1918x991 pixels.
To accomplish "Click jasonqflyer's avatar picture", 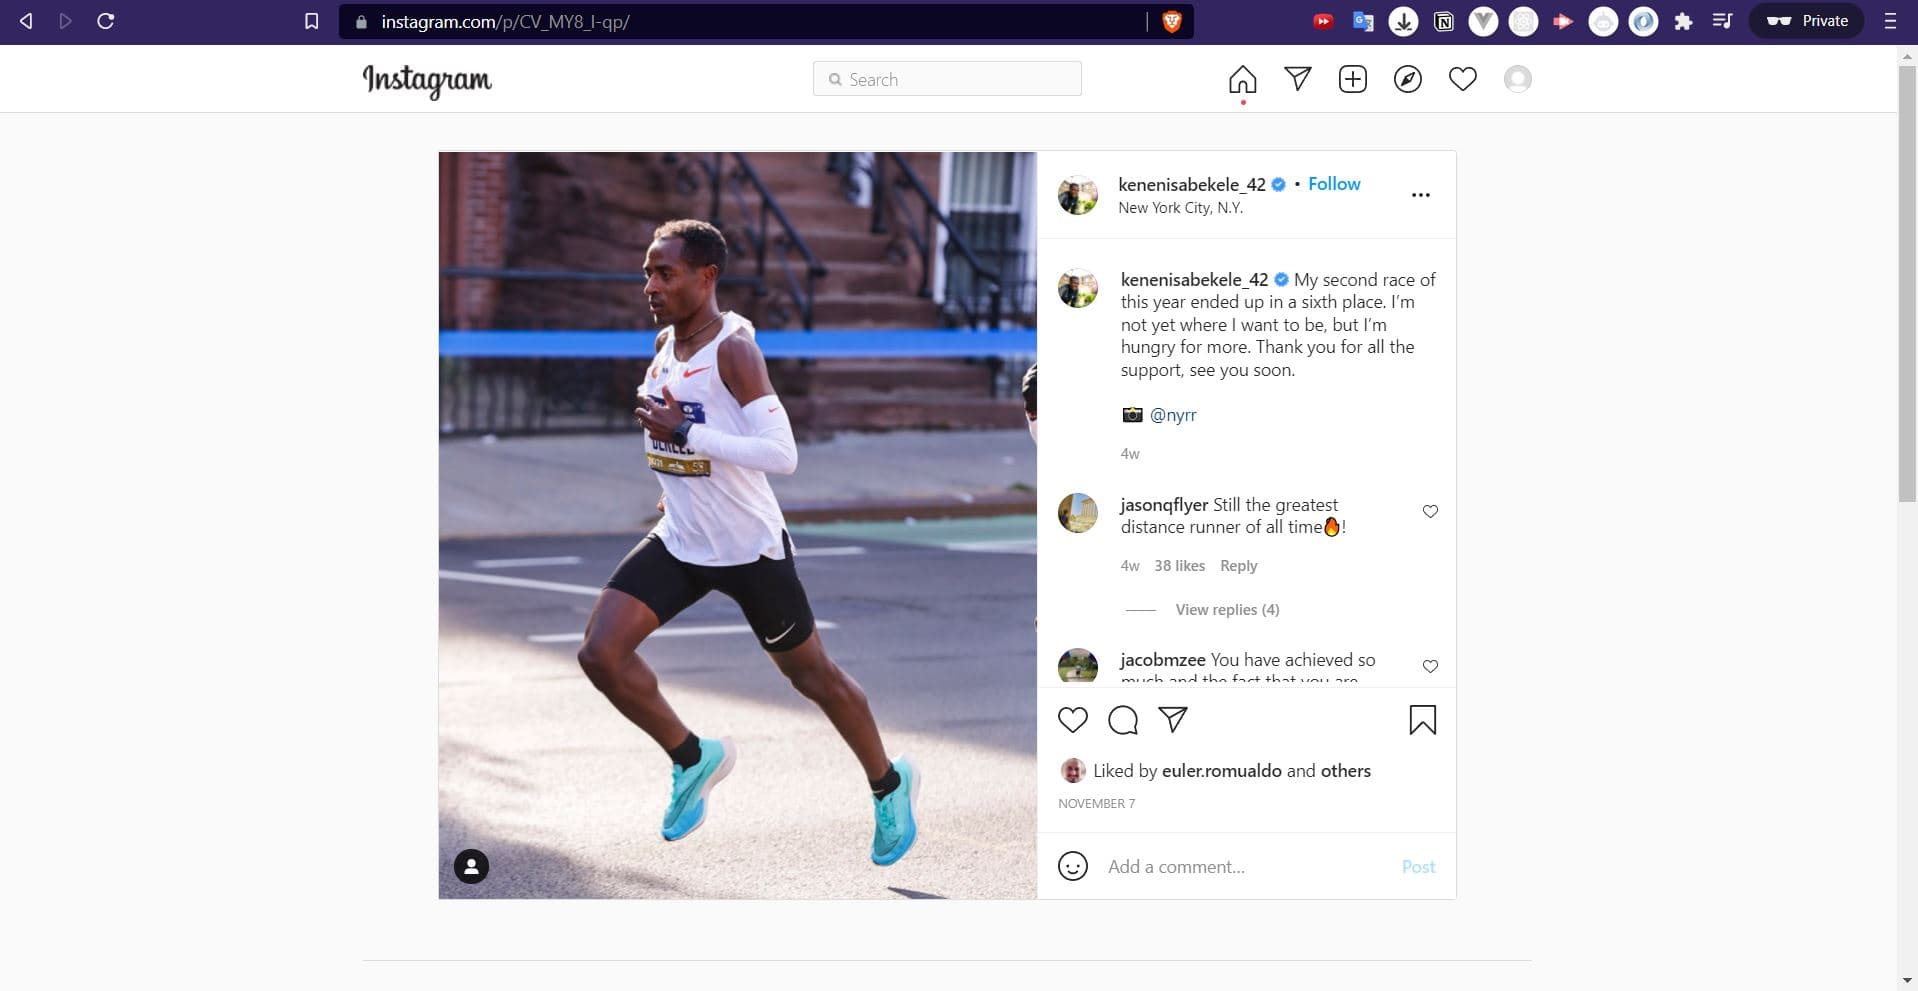I will pos(1078,513).
